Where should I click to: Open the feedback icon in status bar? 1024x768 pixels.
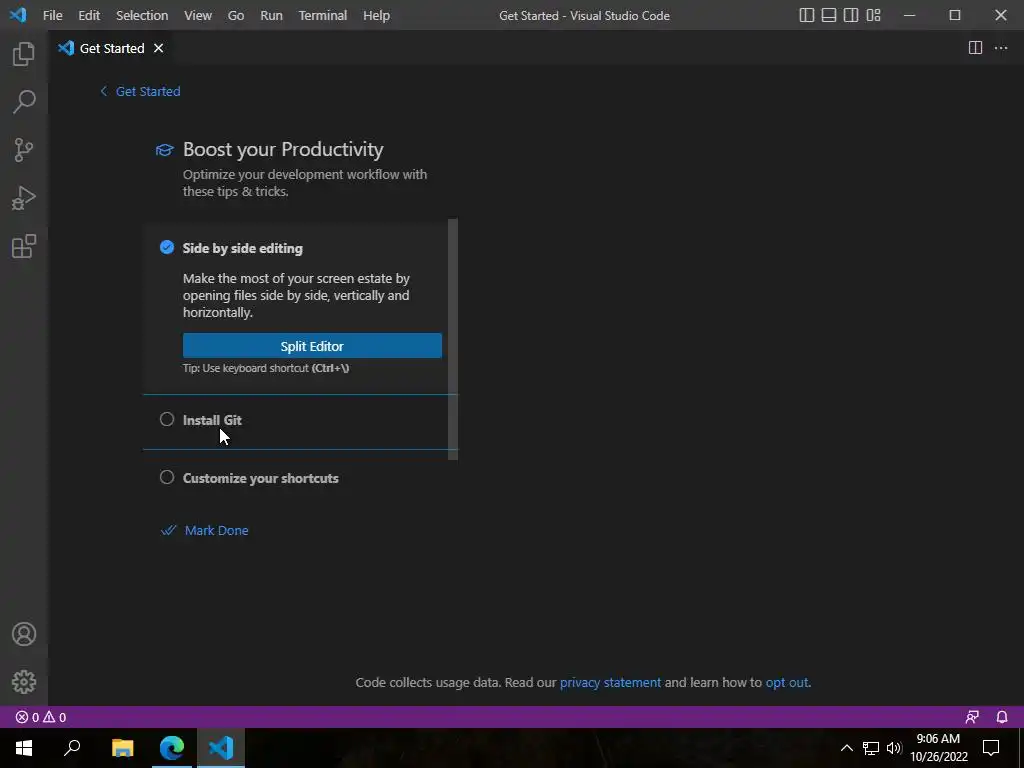point(972,717)
